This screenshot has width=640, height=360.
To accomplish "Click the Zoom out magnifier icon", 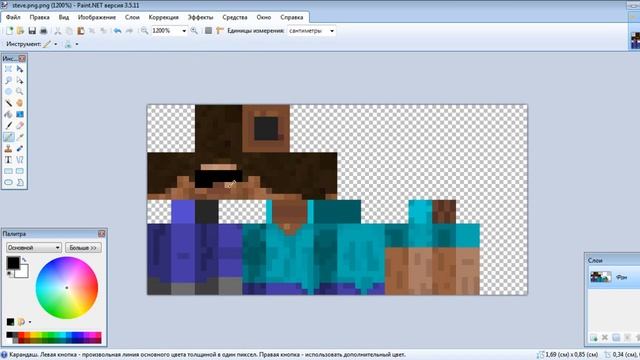I will (144, 31).
